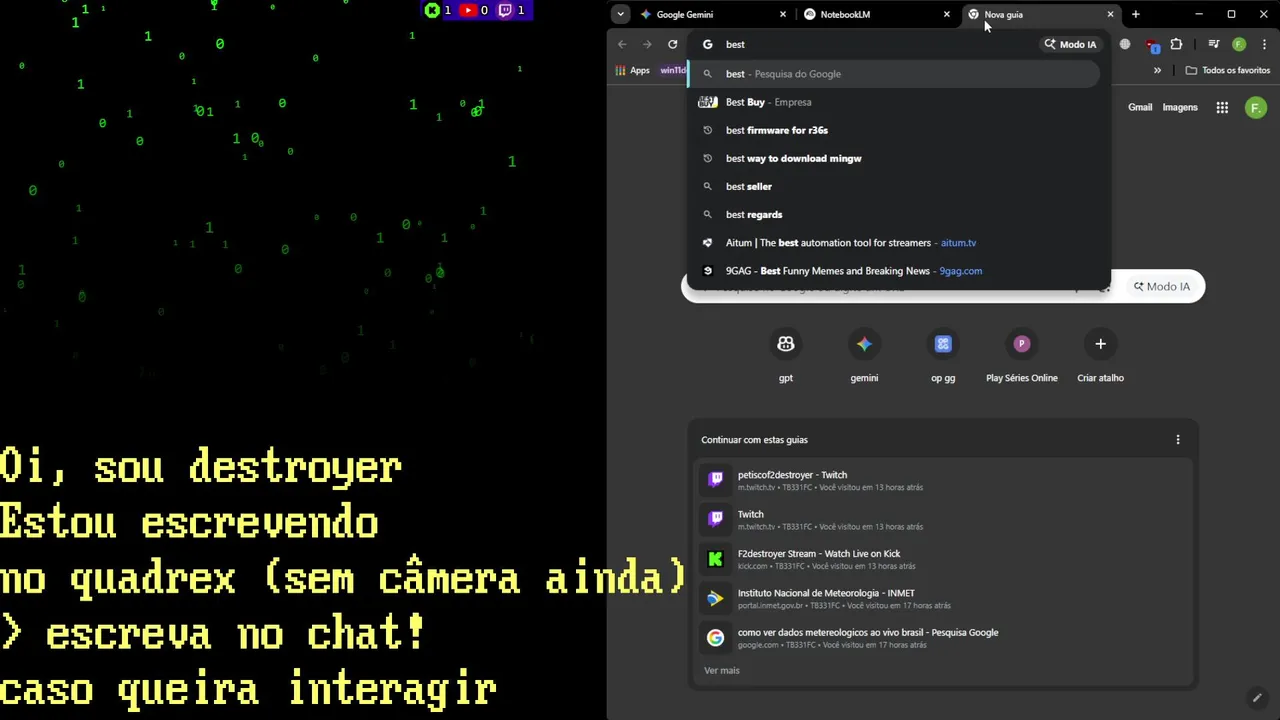Click the Twitch counter icon in overlay
Screen dimensions: 1280x720
505,10
